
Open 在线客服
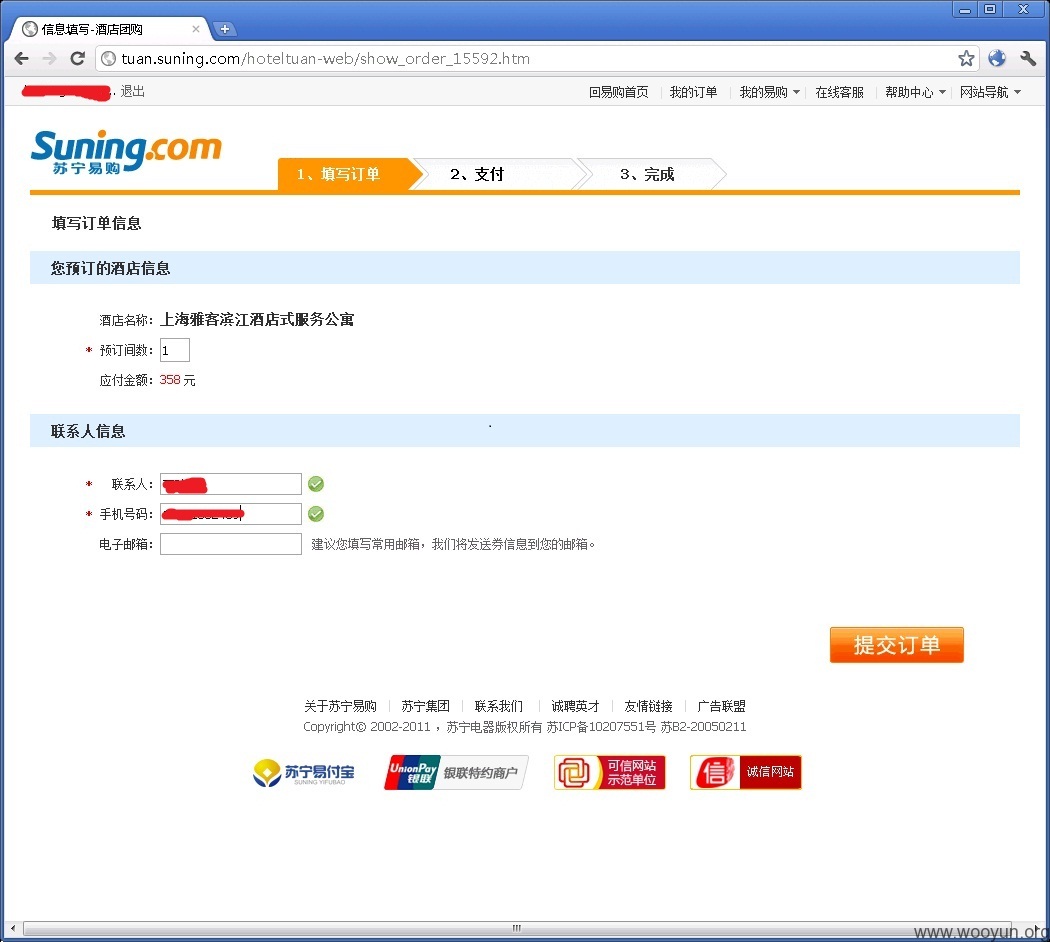[x=839, y=92]
